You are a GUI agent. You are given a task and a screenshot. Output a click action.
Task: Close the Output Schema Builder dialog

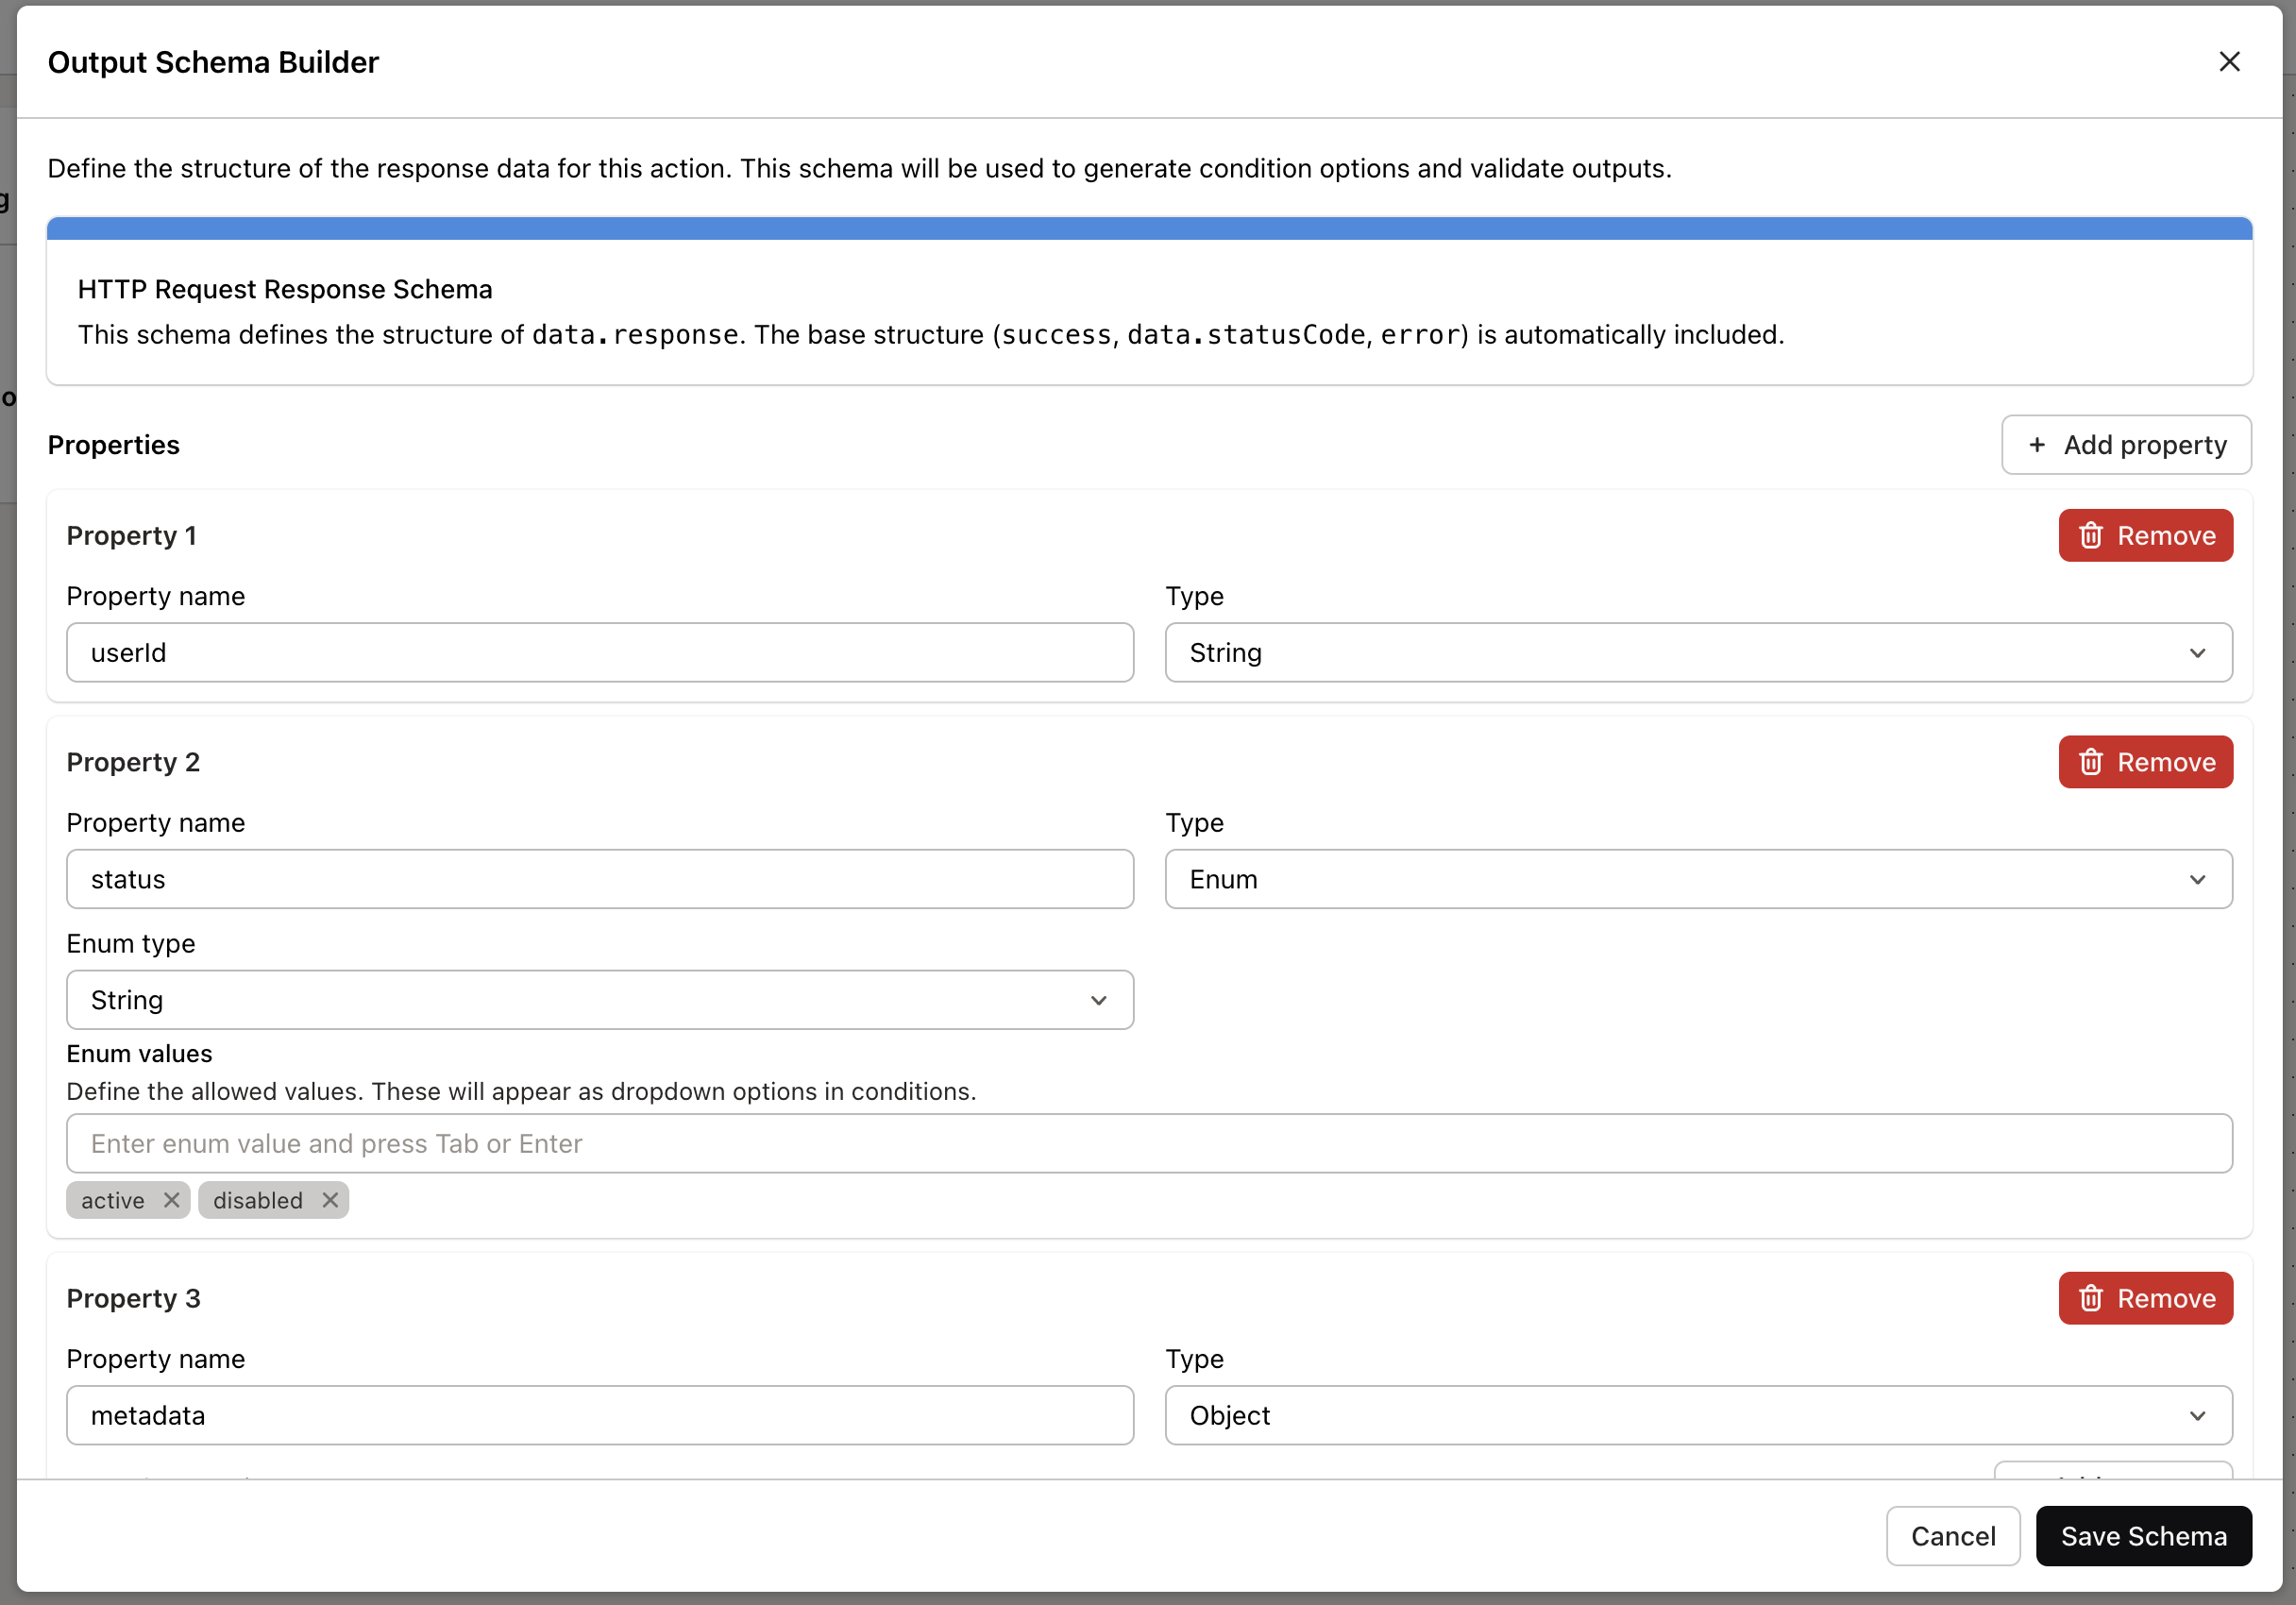click(2228, 62)
